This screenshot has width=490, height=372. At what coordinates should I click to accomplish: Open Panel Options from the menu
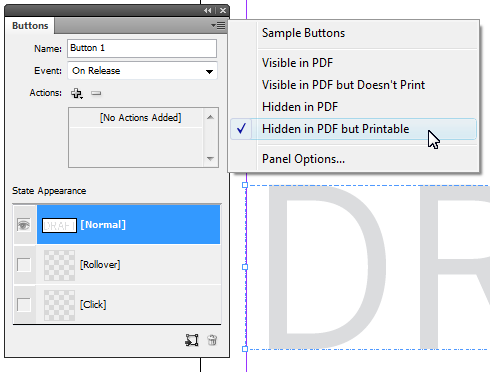point(303,159)
